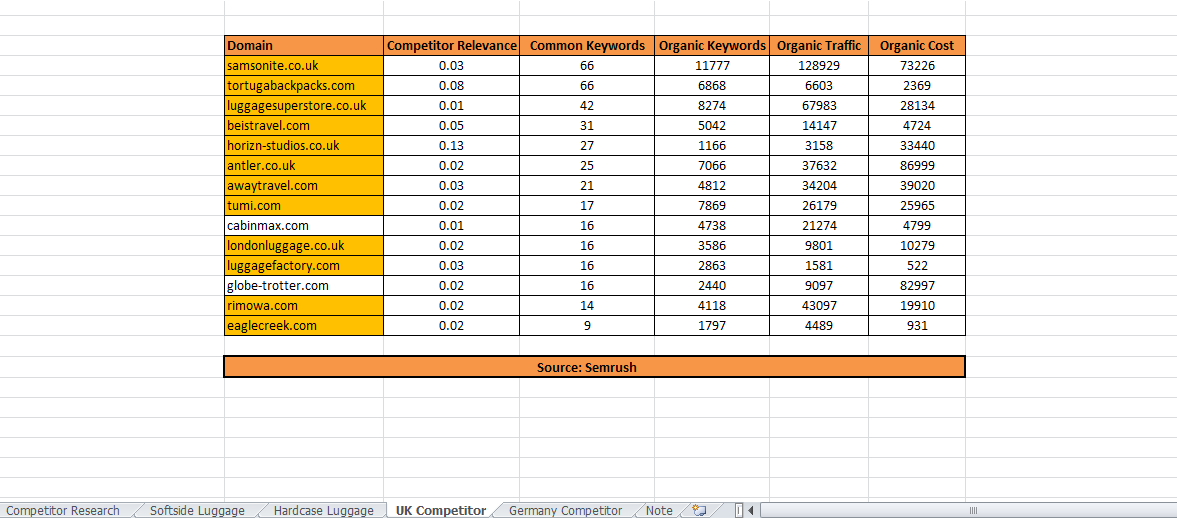Select common keywords value 14
Image resolution: width=1177 pixels, height=519 pixels.
click(x=587, y=306)
